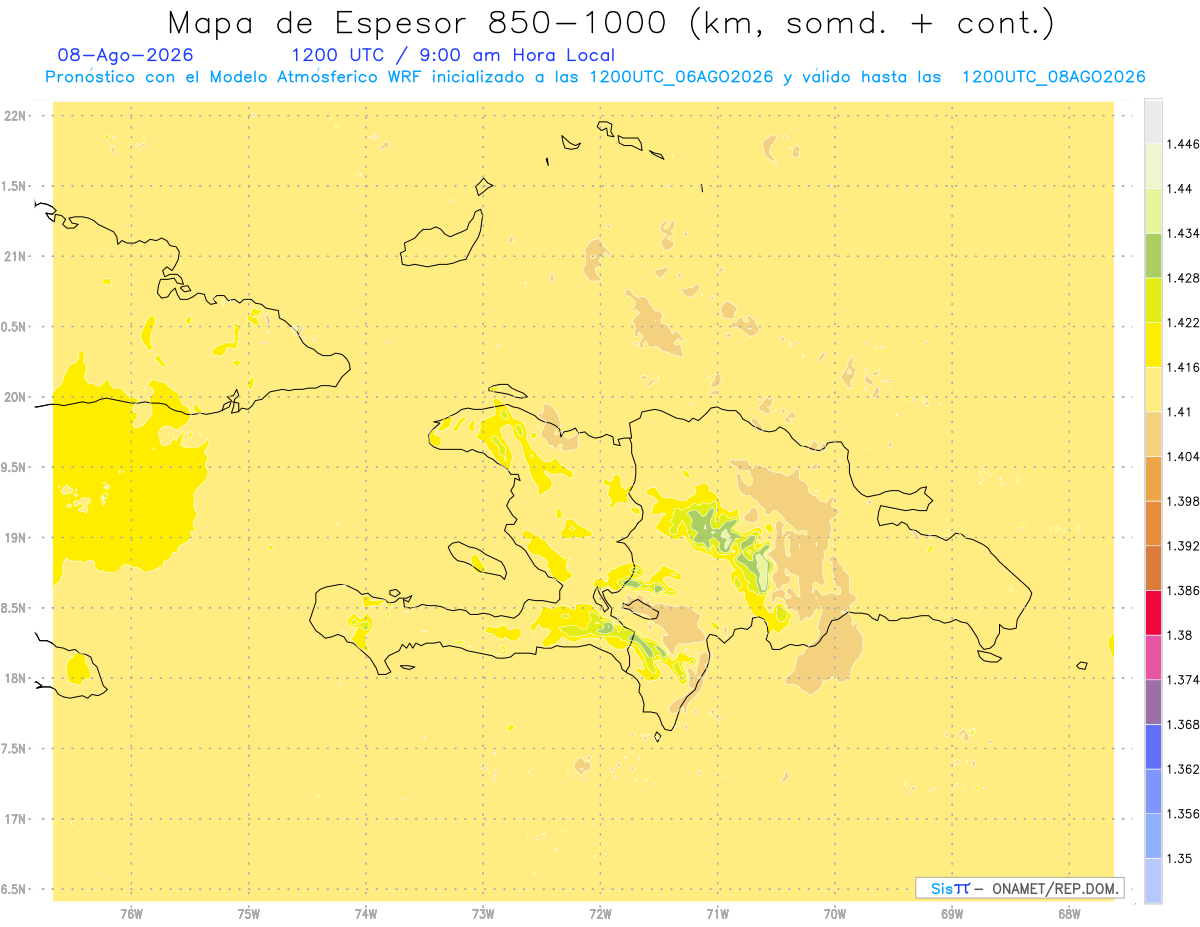This screenshot has width=1200, height=927.
Task: Click the latitude label '19N'
Action: [x=15, y=537]
